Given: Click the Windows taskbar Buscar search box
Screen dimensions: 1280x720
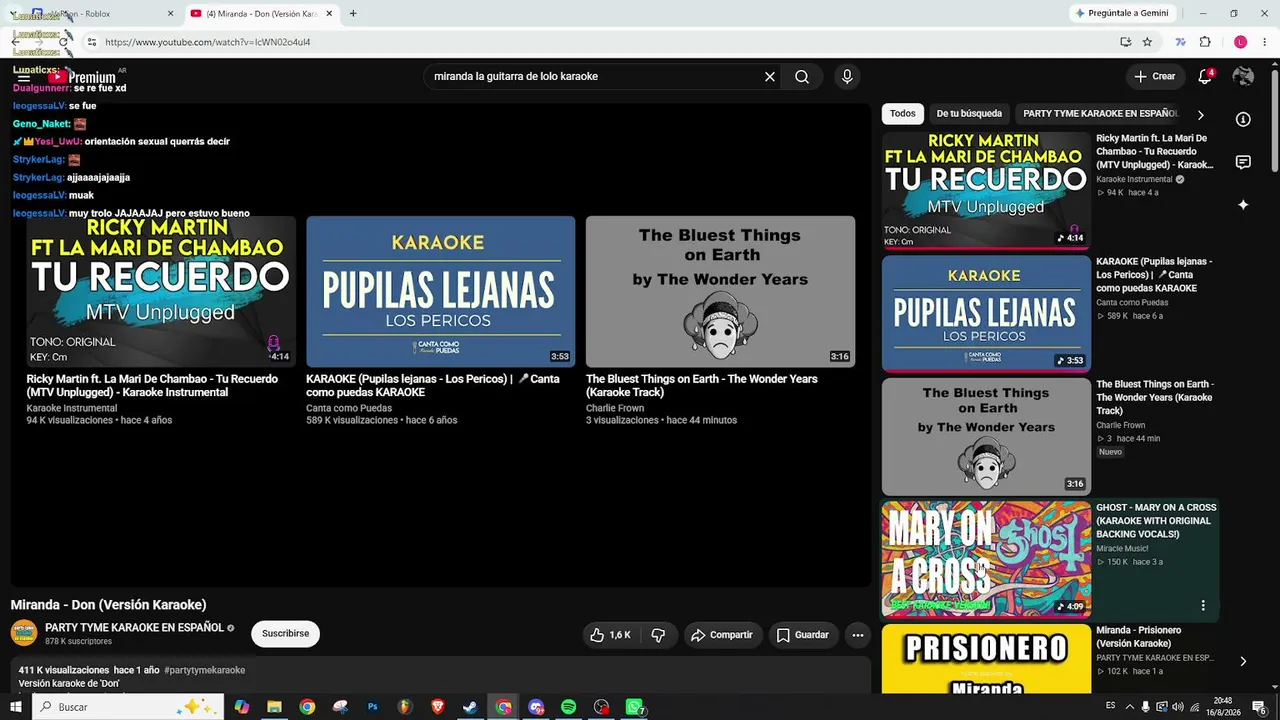Looking at the screenshot, I should 128,707.
